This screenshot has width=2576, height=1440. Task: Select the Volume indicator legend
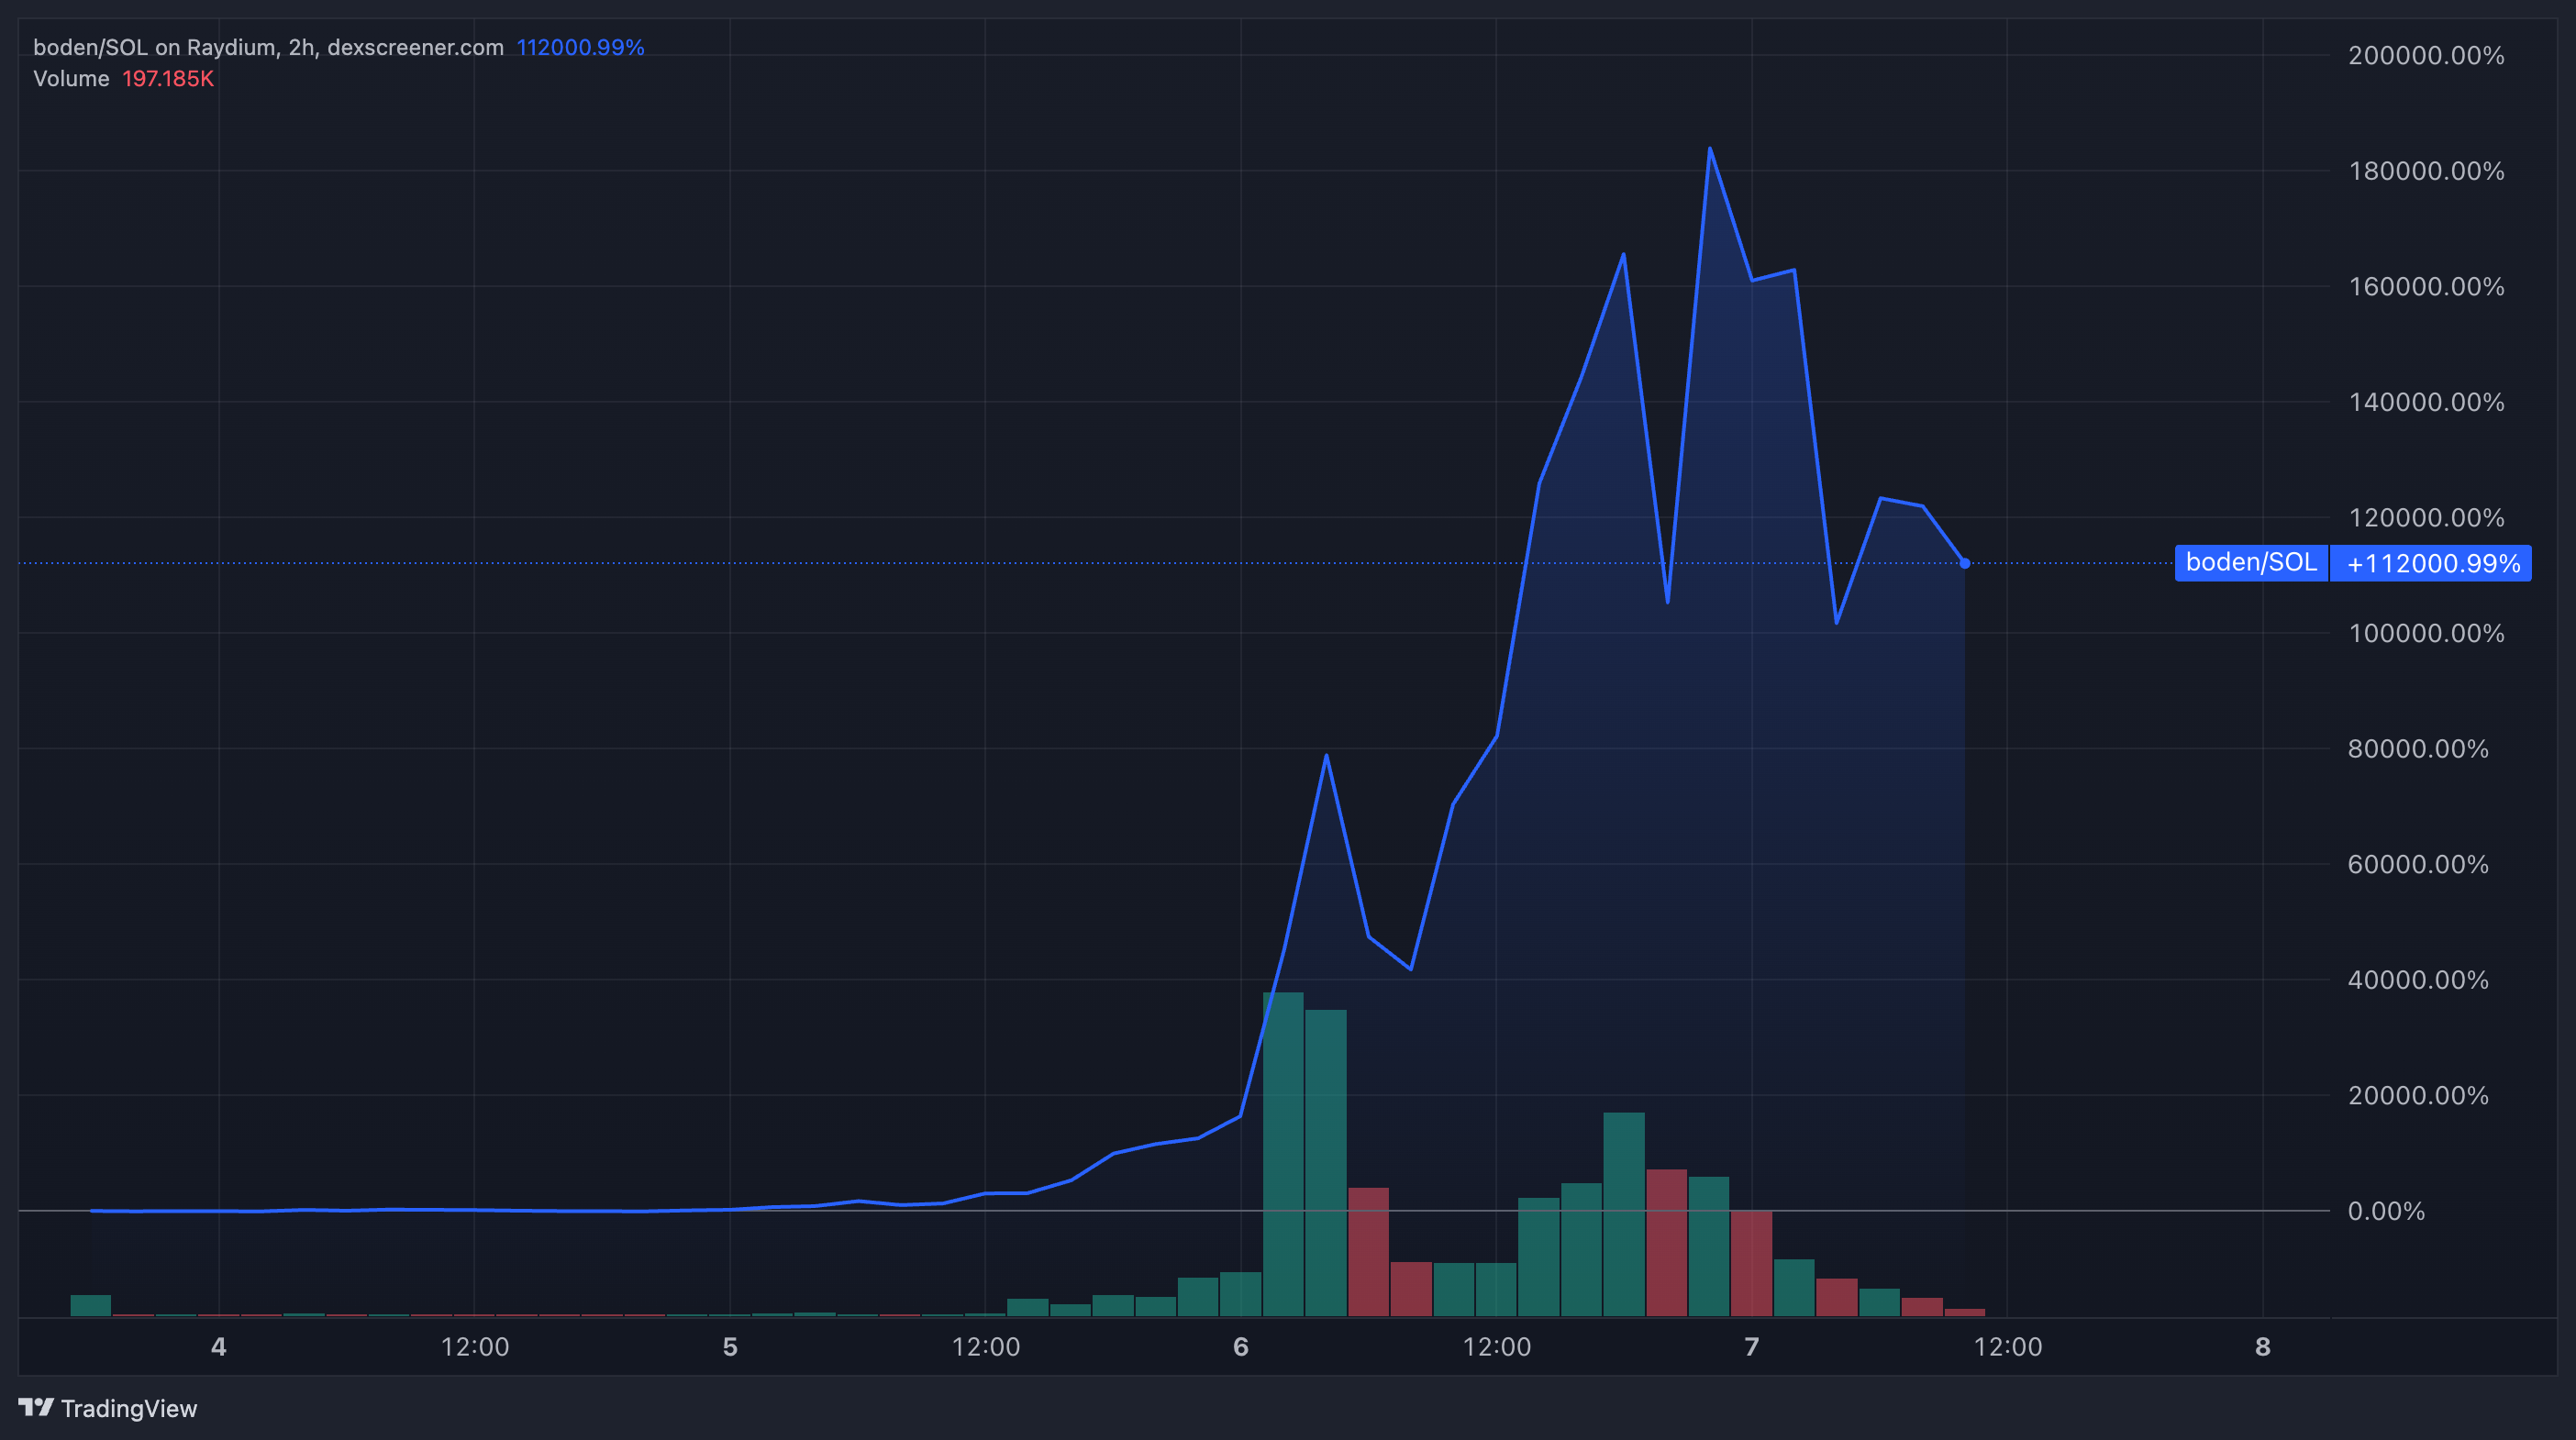coord(71,79)
